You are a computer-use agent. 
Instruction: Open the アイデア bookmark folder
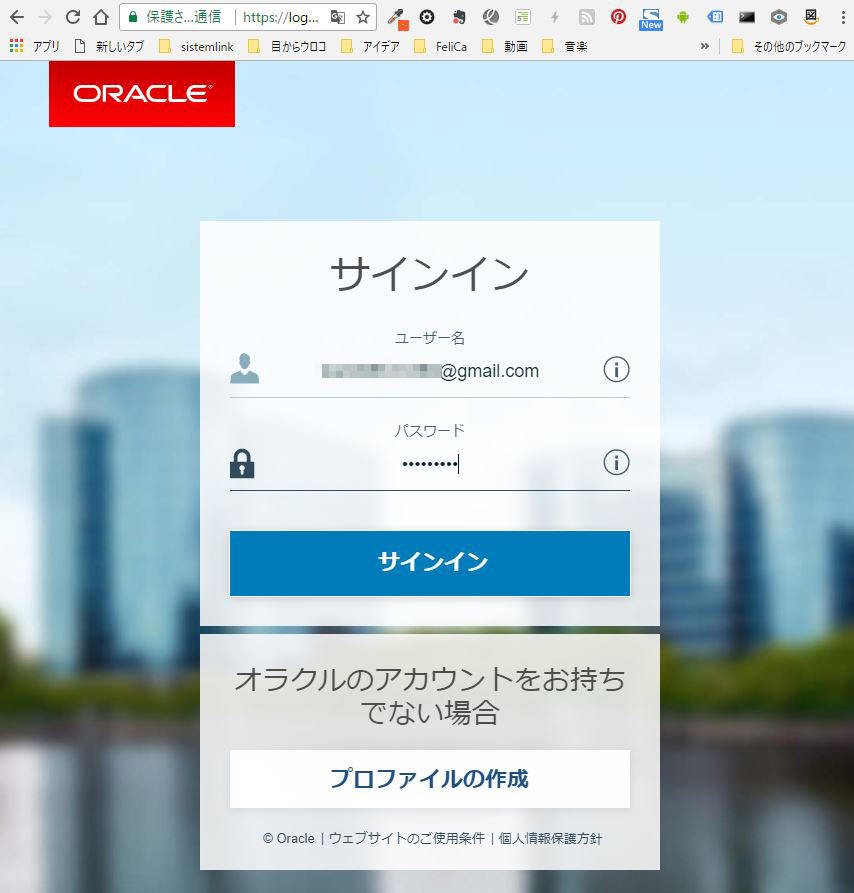click(370, 46)
